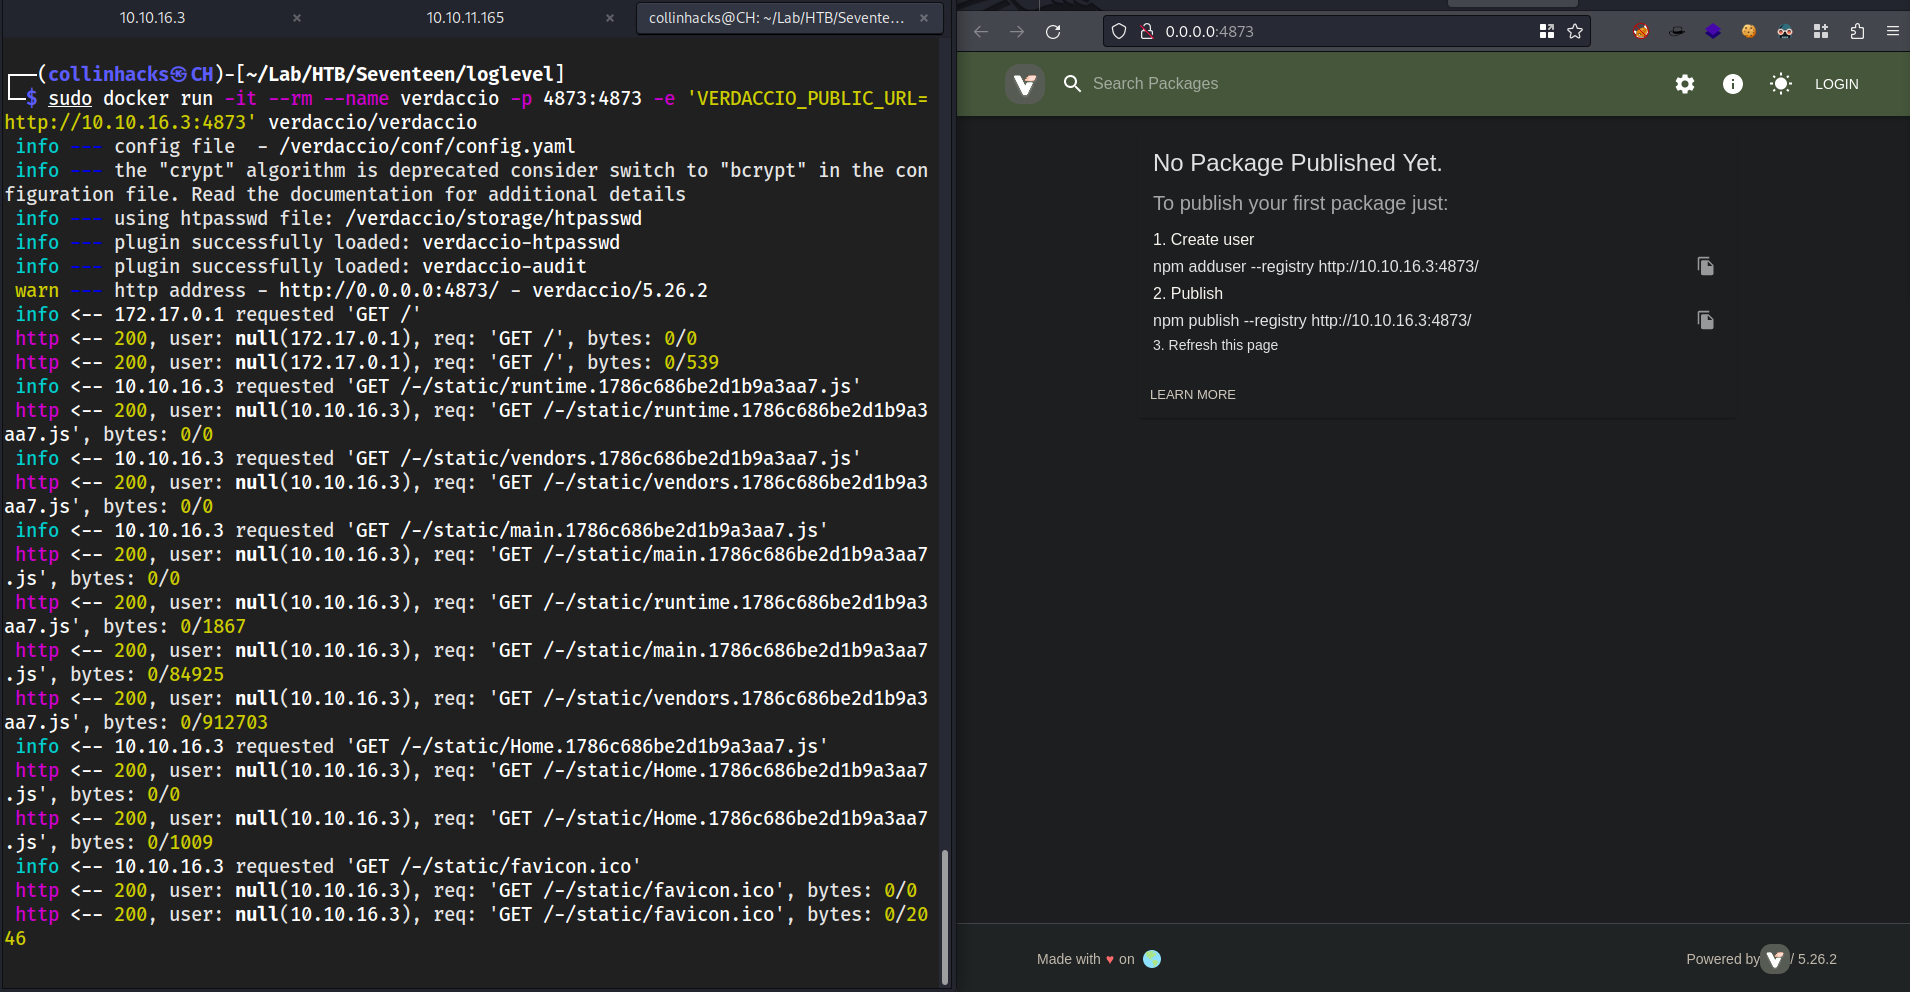Open the extensions puzzle-piece menu
The width and height of the screenshot is (1910, 992).
coord(1857,32)
